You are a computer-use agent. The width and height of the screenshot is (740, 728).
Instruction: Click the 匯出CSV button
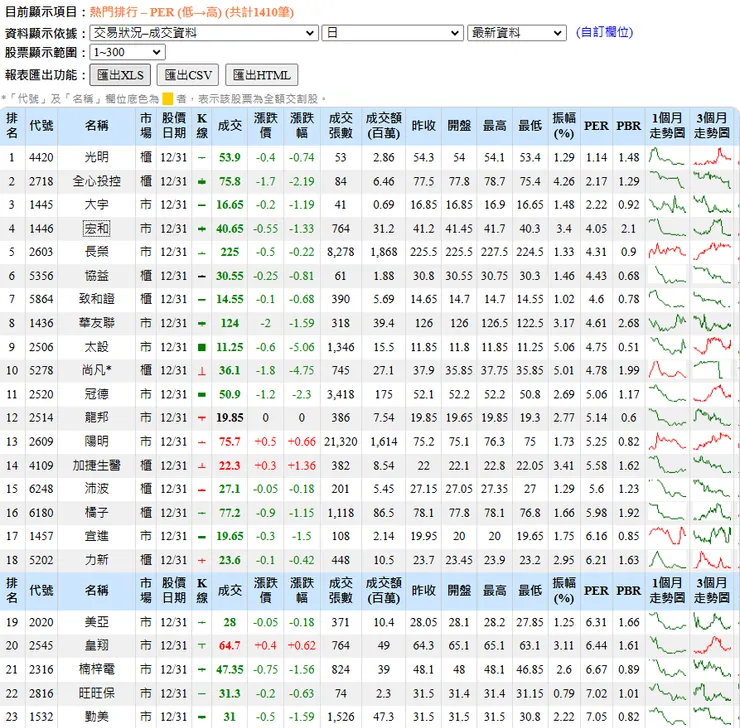pyautogui.click(x=188, y=75)
